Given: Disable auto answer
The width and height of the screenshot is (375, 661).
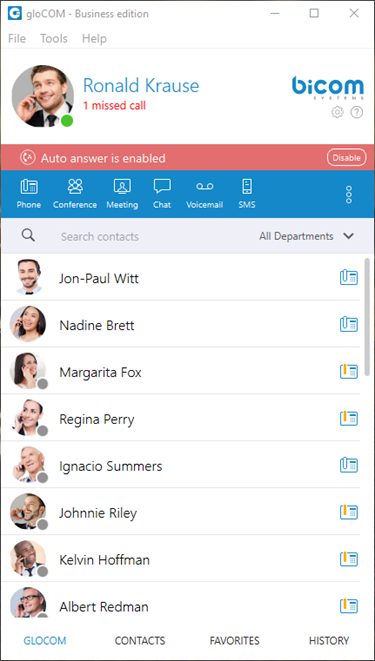Looking at the screenshot, I should point(346,158).
